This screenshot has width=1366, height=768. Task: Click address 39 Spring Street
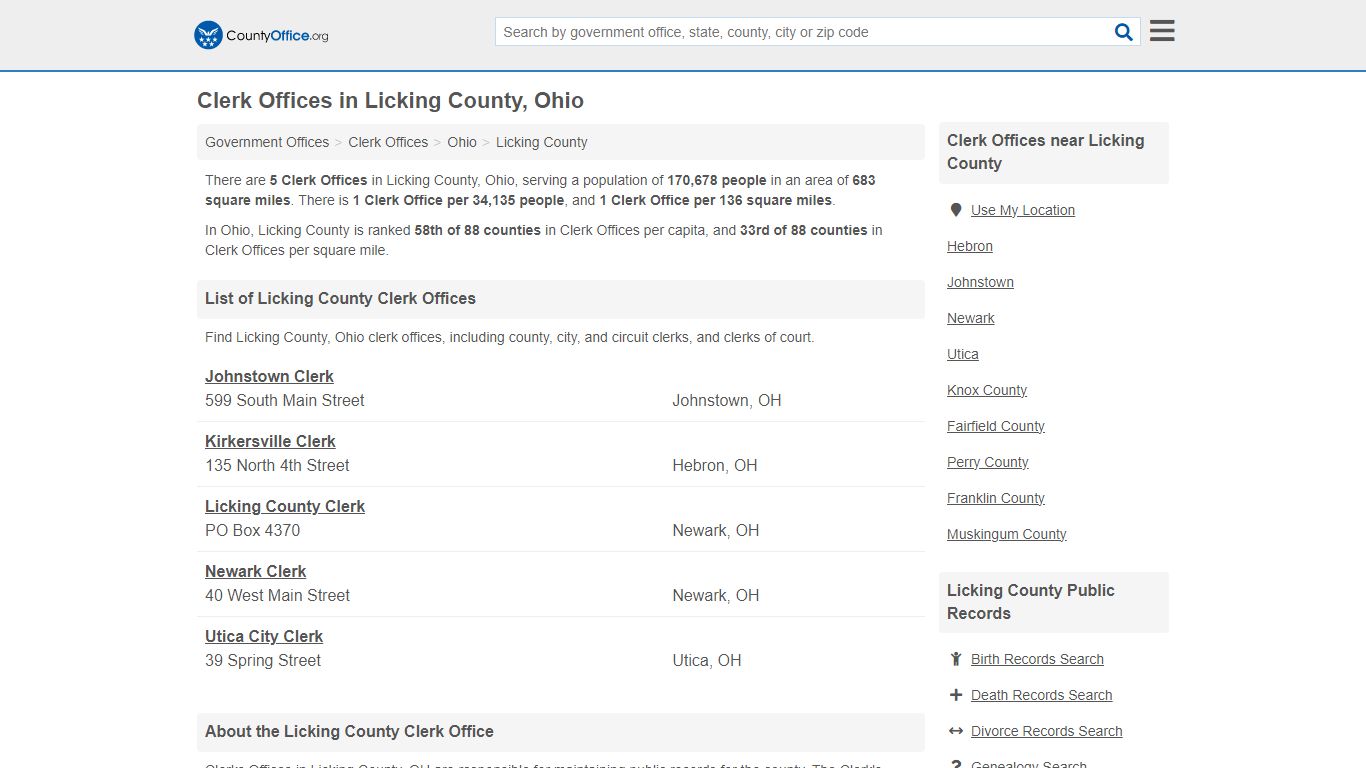[x=263, y=660]
